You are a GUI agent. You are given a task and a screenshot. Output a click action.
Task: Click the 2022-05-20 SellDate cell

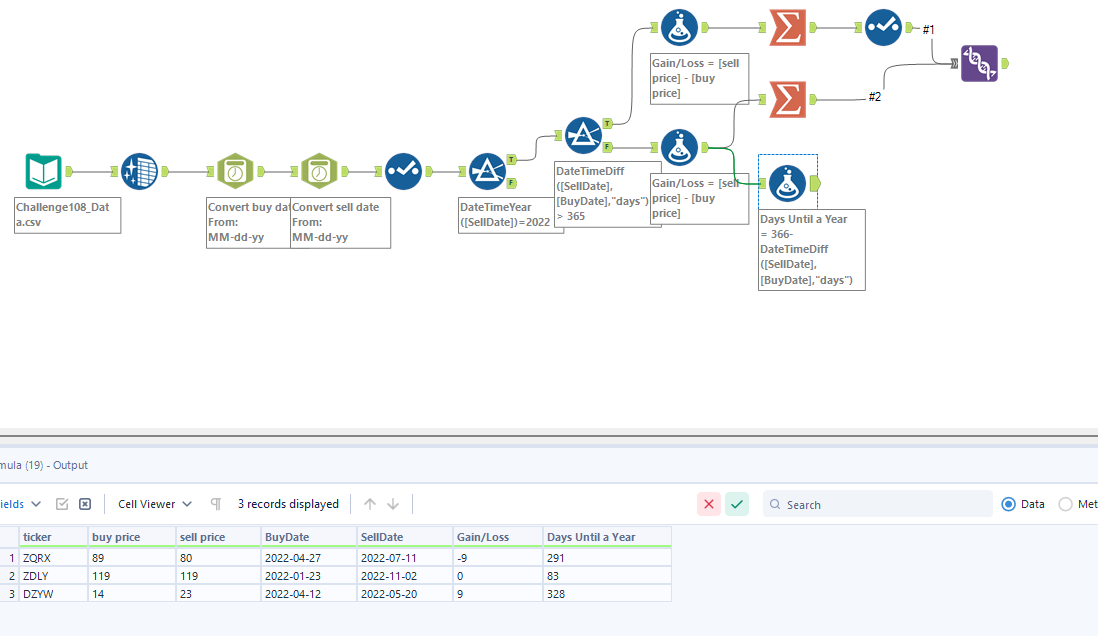click(405, 593)
